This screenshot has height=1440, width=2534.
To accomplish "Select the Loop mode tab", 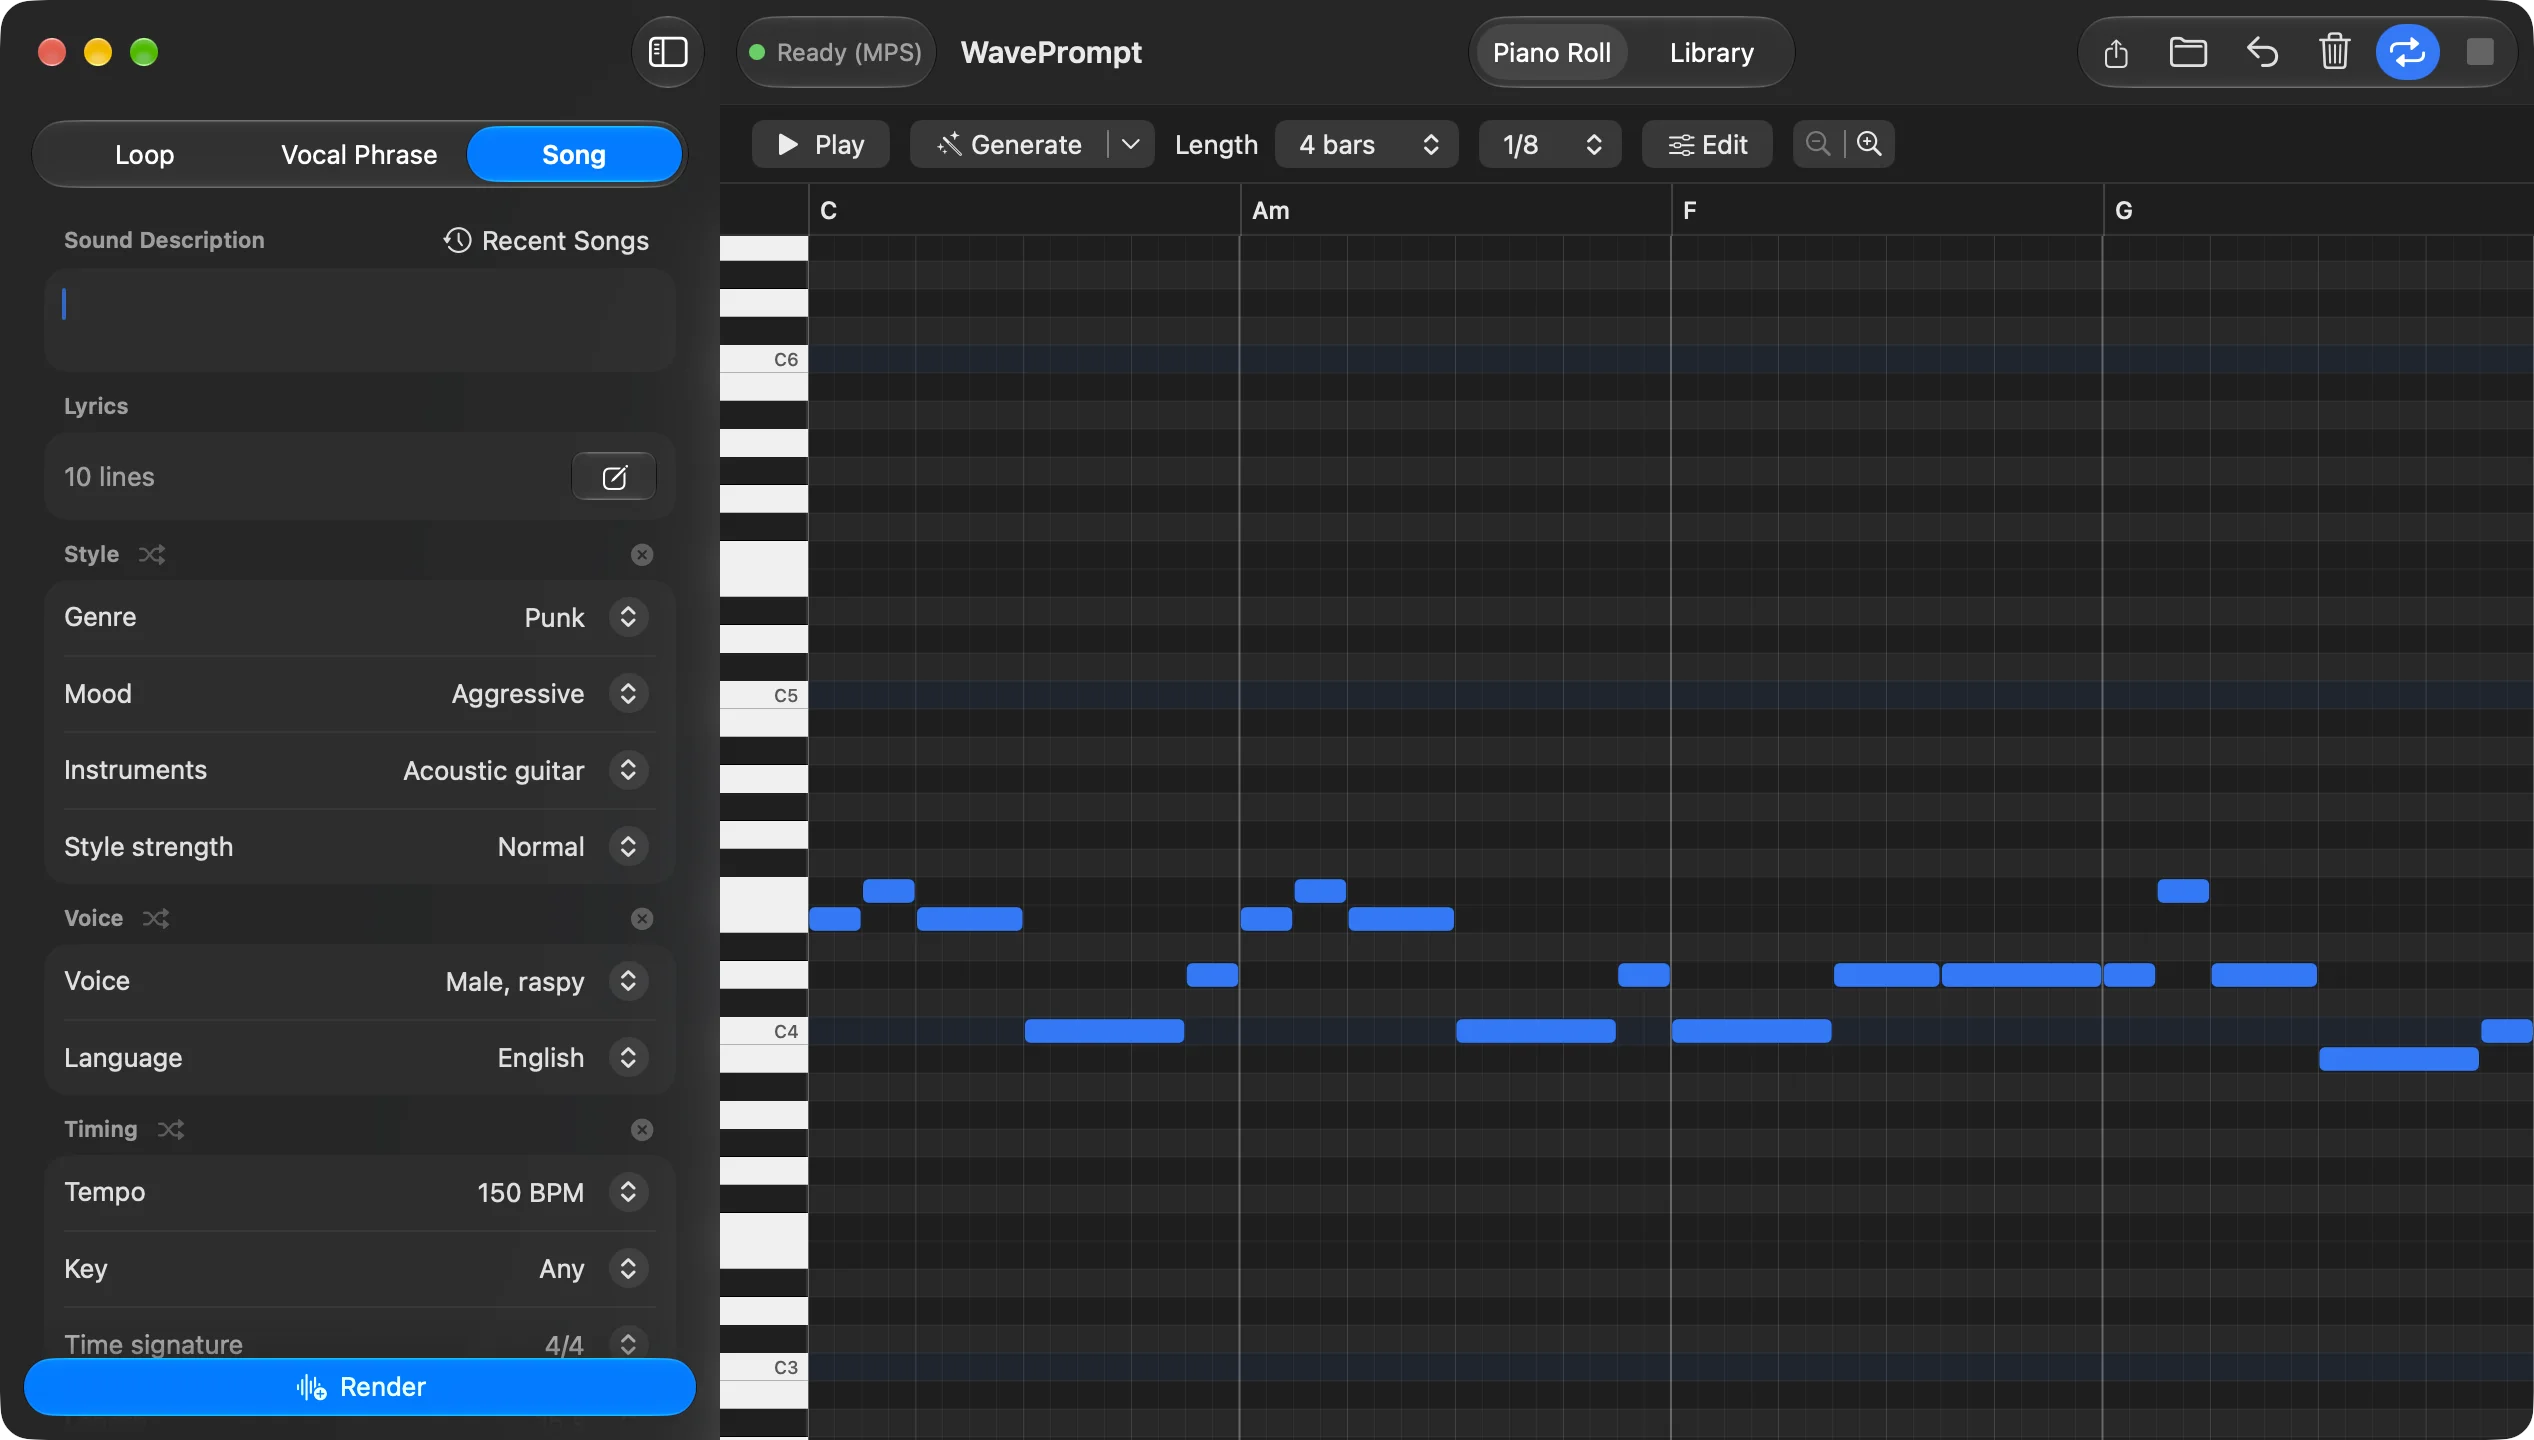I will point(144,154).
